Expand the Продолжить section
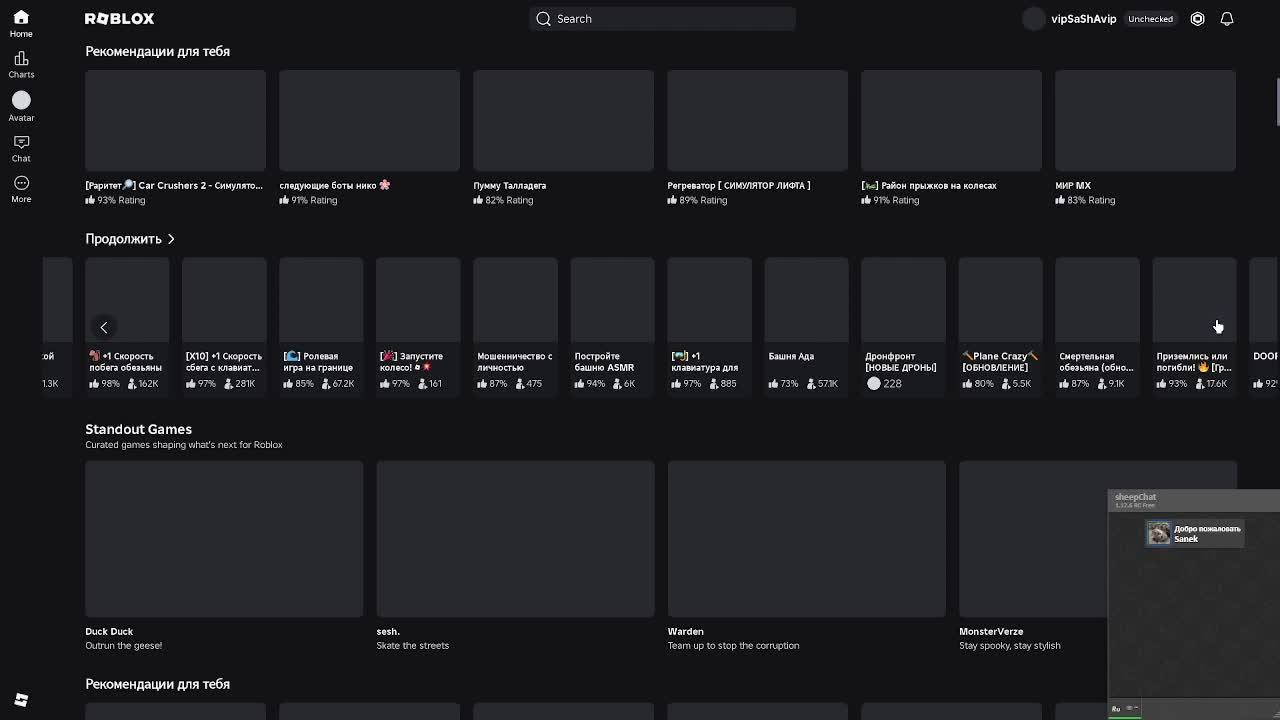Viewport: 1280px width, 720px height. (x=130, y=239)
